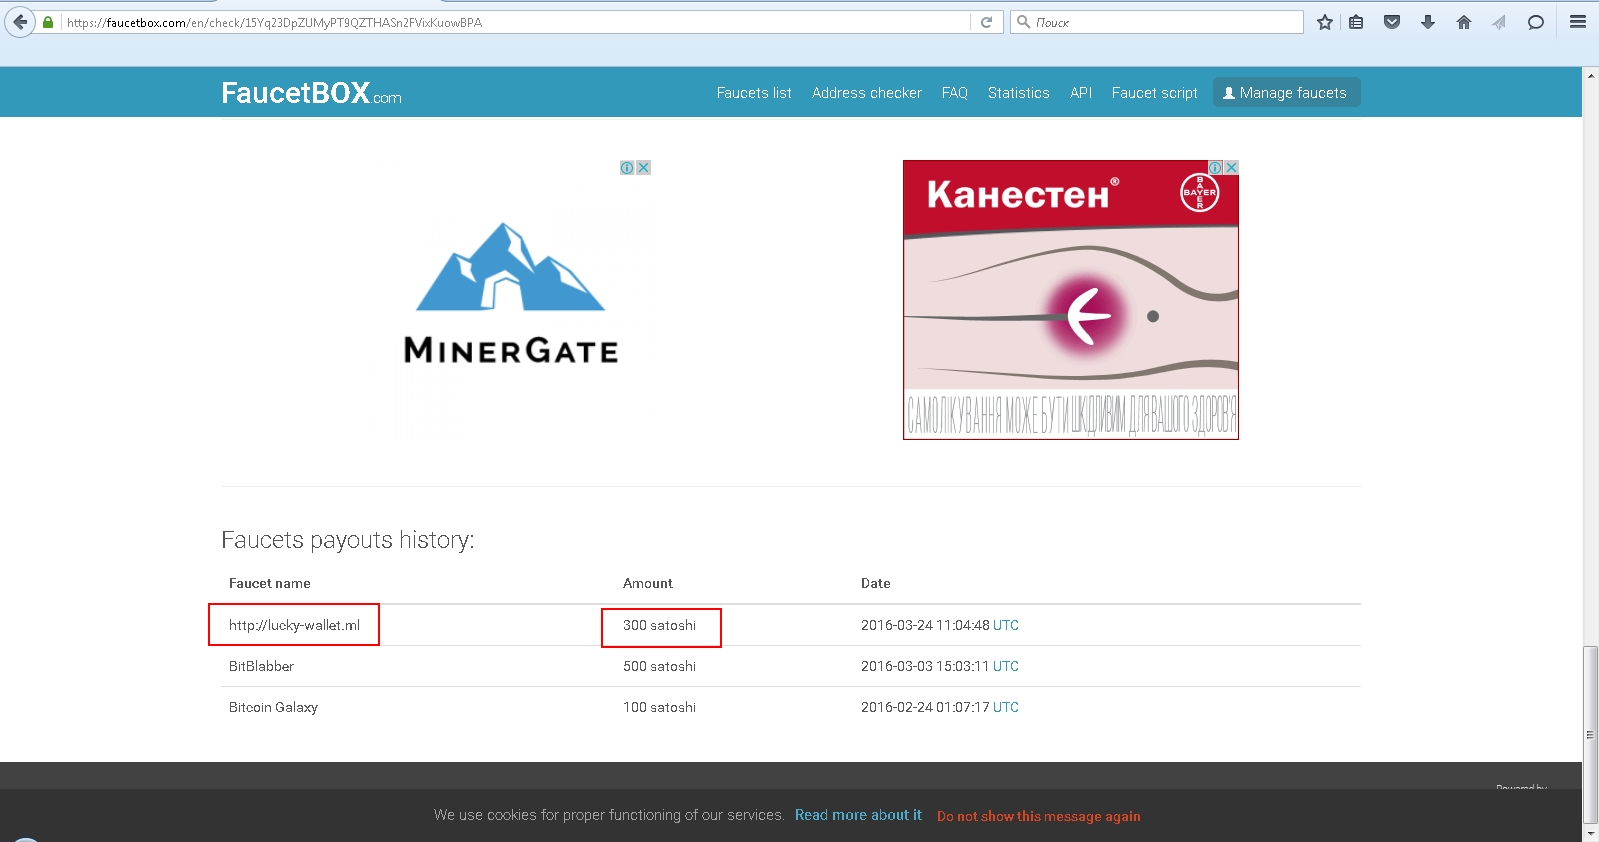The image size is (1599, 842).
Task: Open the Read more about it link
Action: click(858, 815)
